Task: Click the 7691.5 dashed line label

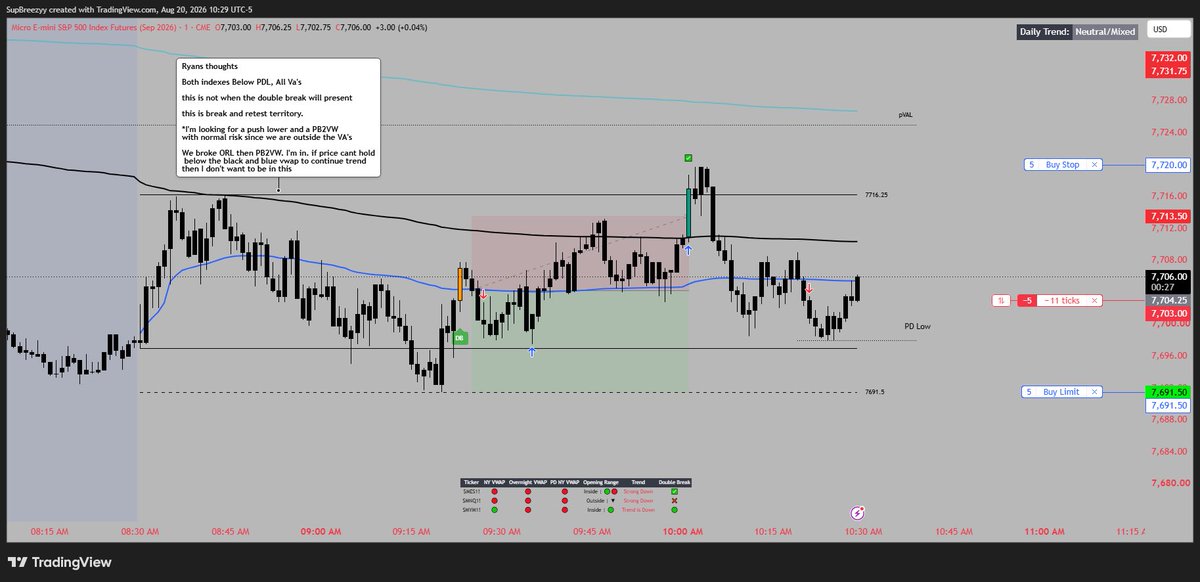Action: pyautogui.click(x=874, y=392)
